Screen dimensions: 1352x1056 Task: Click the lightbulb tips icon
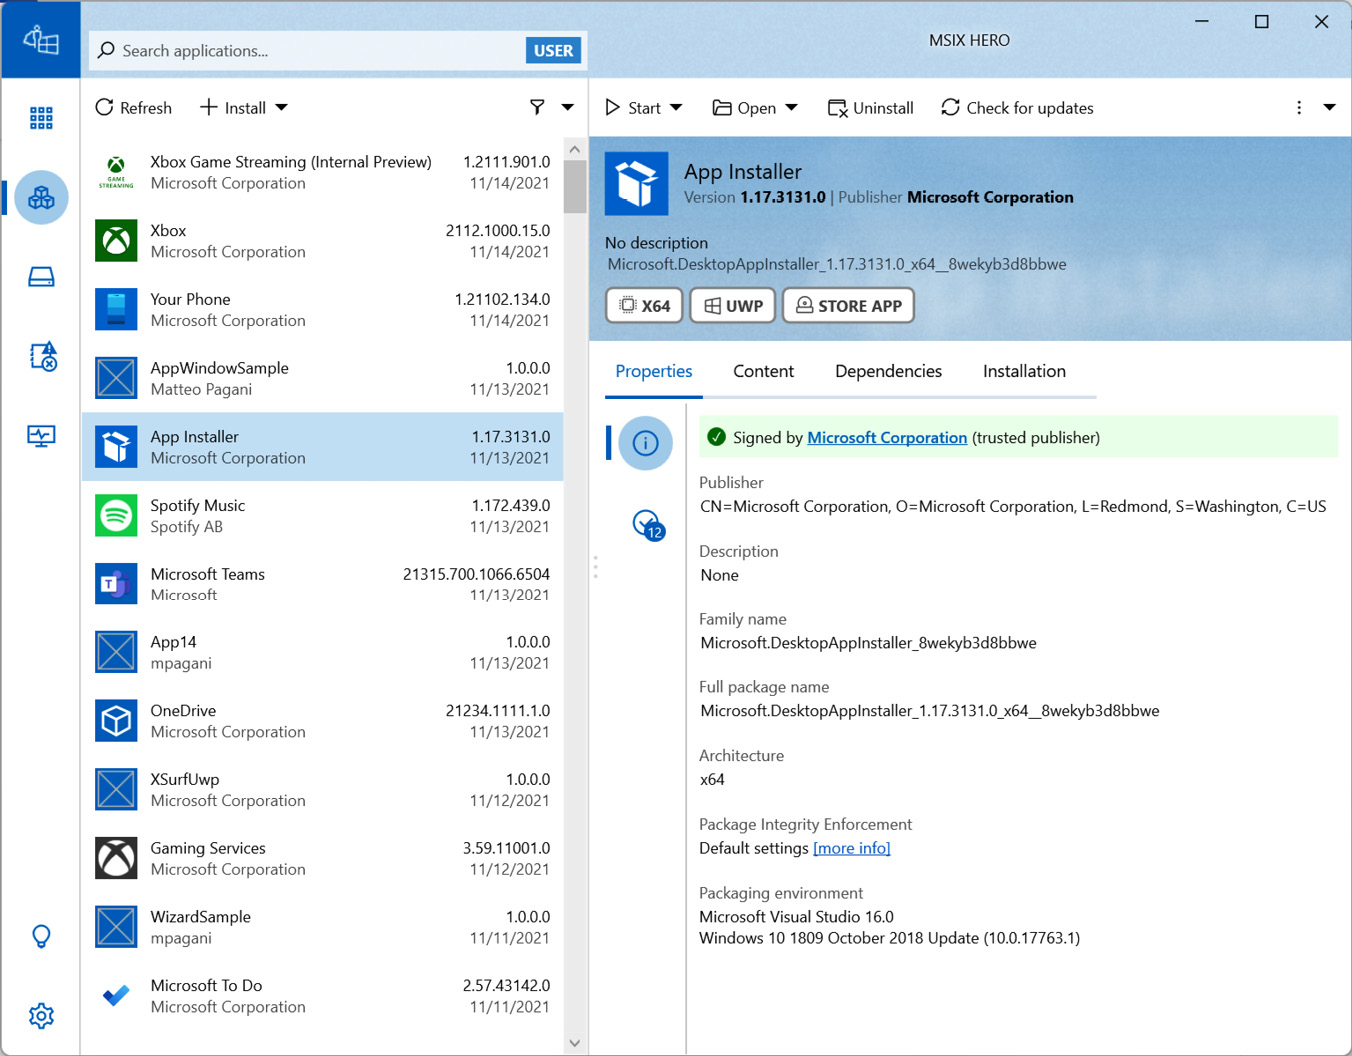41,936
